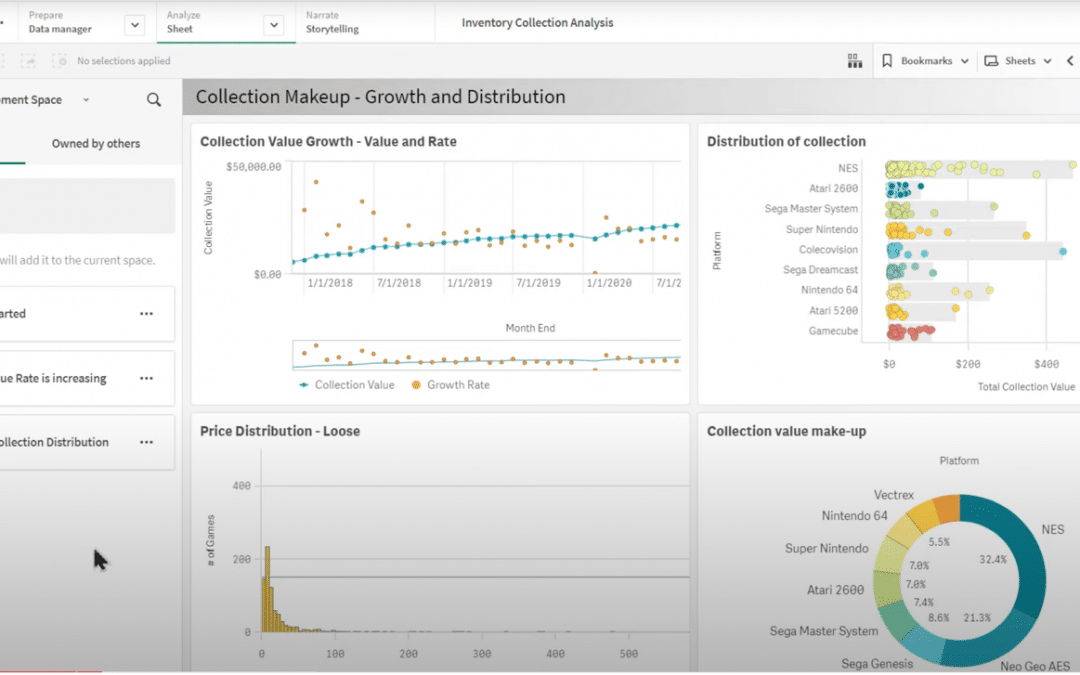Click the clear all selections icon
Viewport: 1080px width, 675px height.
tap(60, 60)
